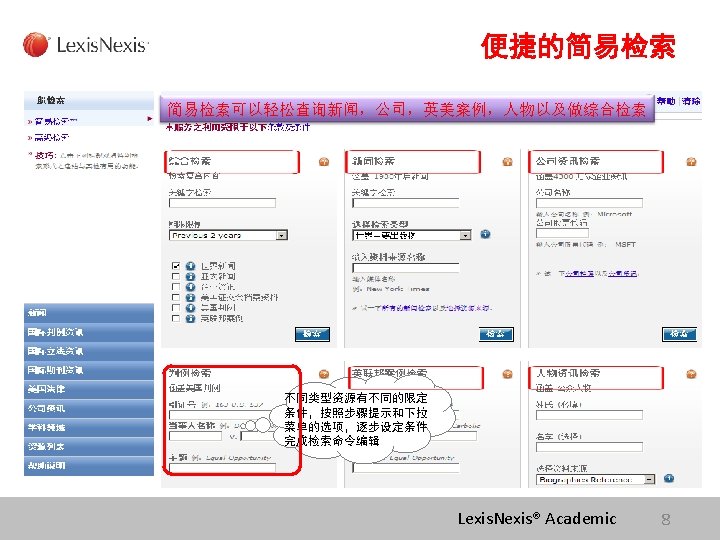This screenshot has width=720, height=540.
Task: Click company name field in 公司资讯检索
Action: 589,203
